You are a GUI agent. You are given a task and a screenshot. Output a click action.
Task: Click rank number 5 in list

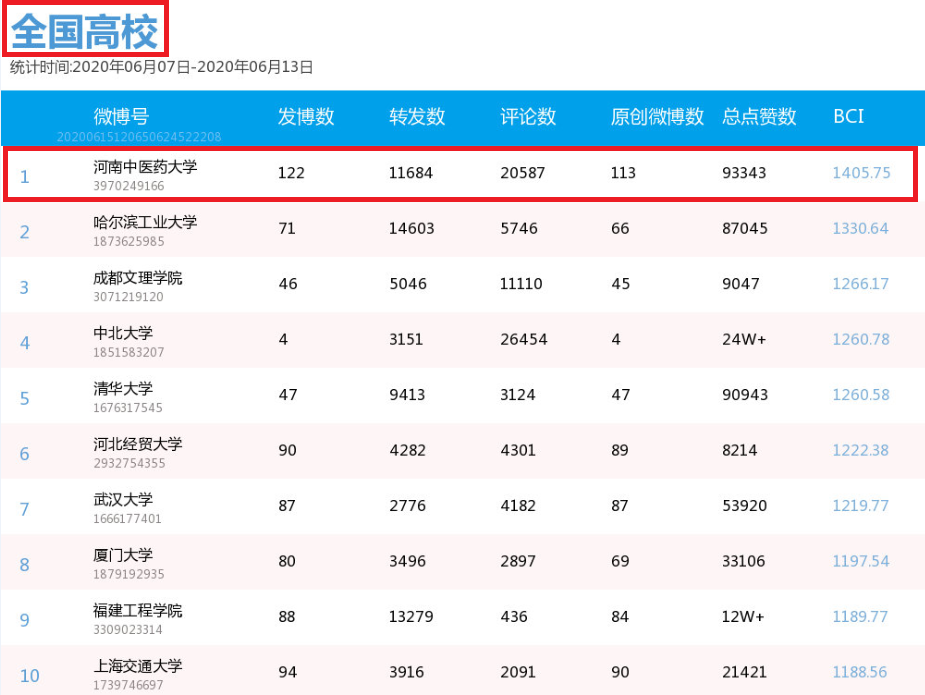(25, 399)
